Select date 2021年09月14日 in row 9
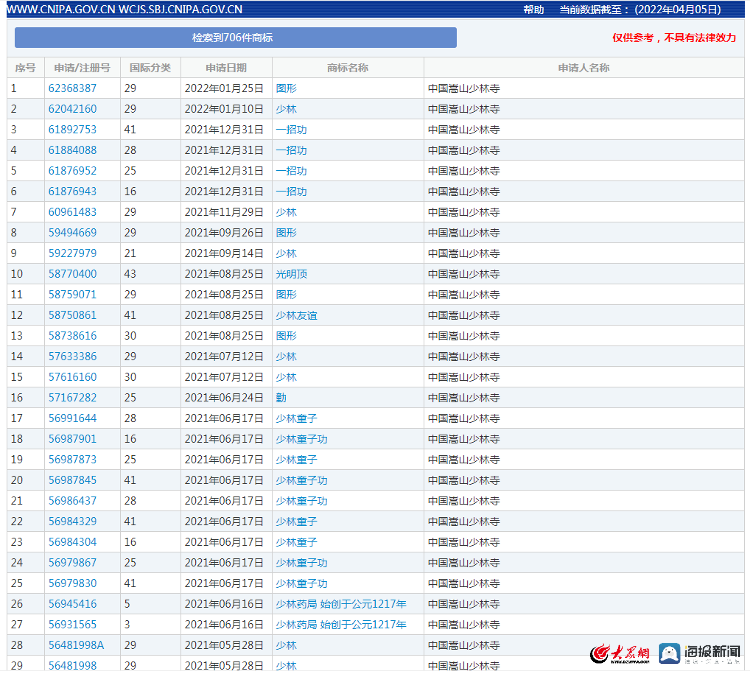Viewport: 750px width, 674px height. [x=224, y=253]
